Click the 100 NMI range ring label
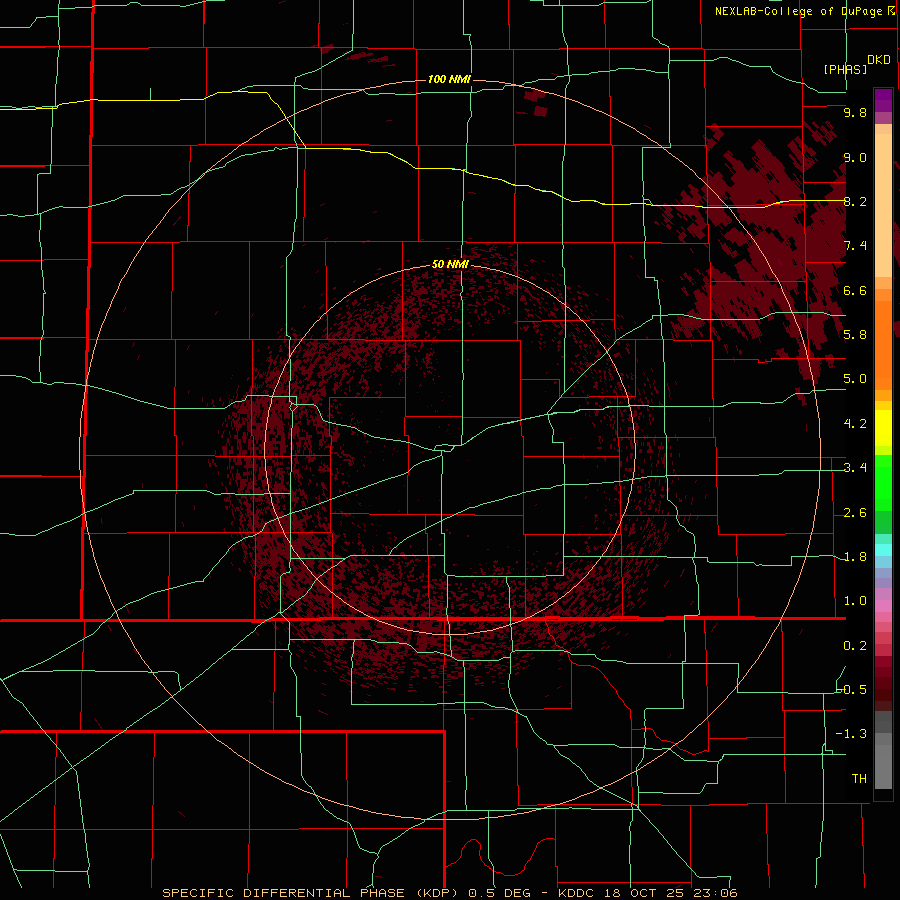 click(x=449, y=79)
